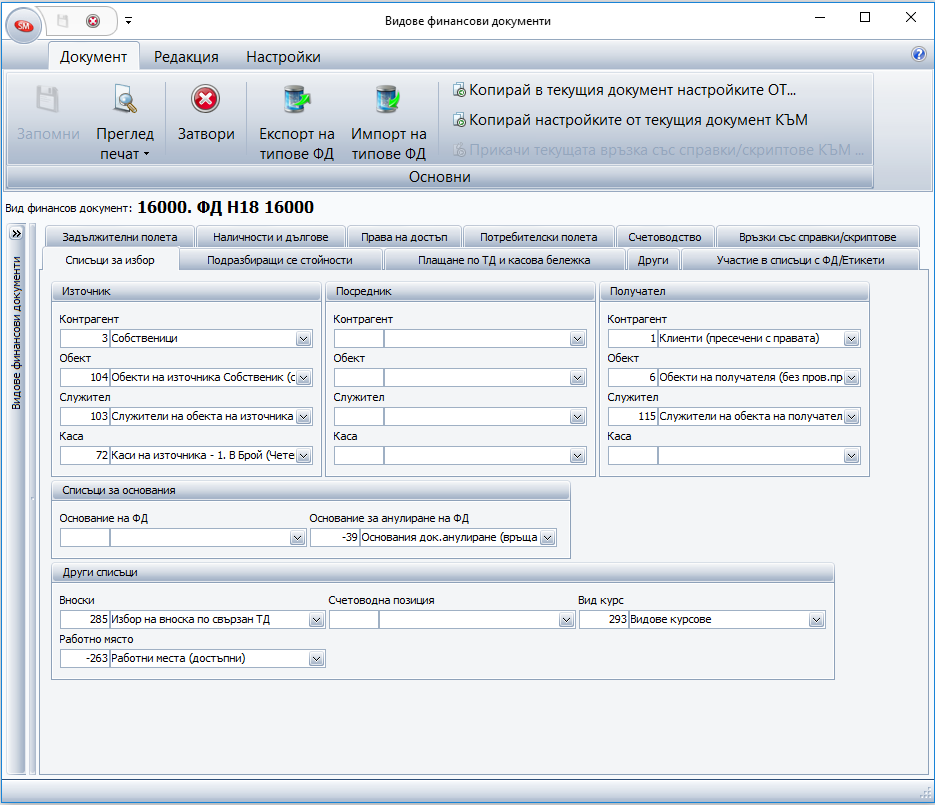Click Източник Служител code field 103
The width and height of the screenshot is (935, 805).
tap(85, 416)
